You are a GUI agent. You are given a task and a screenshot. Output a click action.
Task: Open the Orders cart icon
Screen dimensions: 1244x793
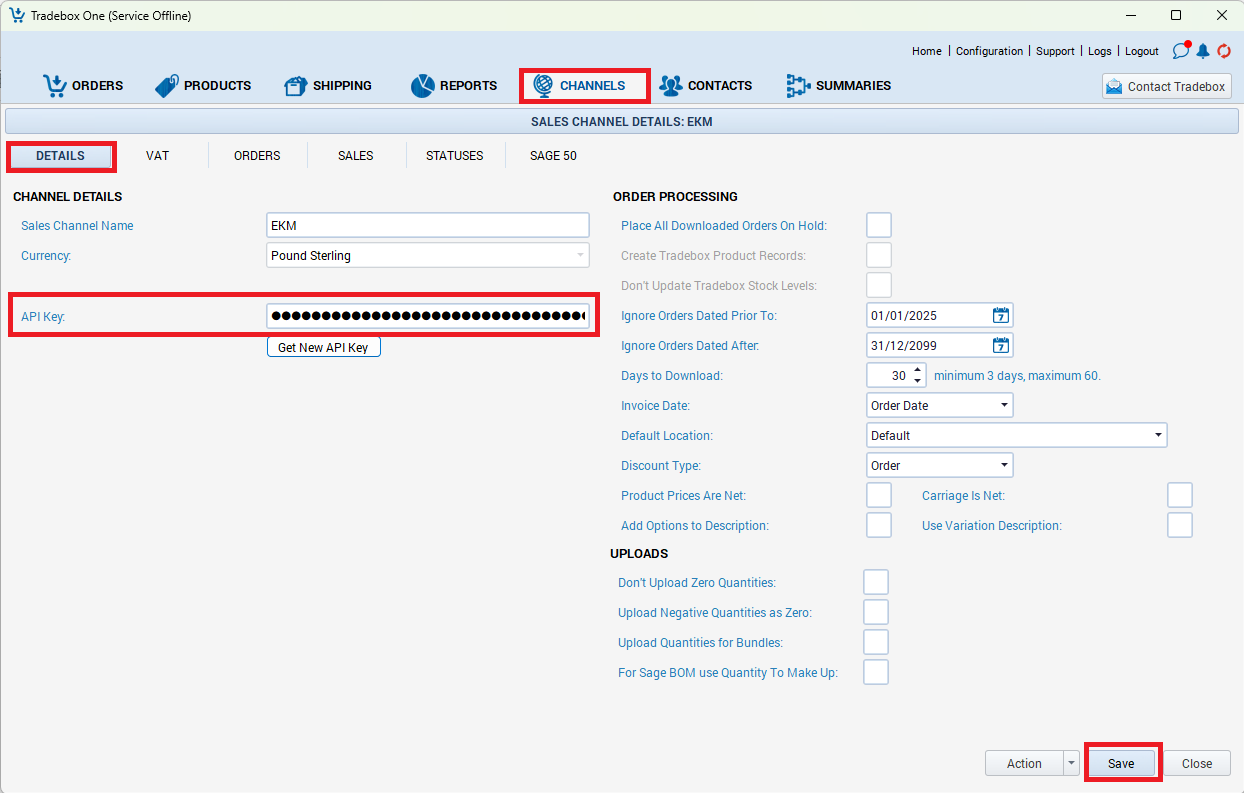(55, 86)
